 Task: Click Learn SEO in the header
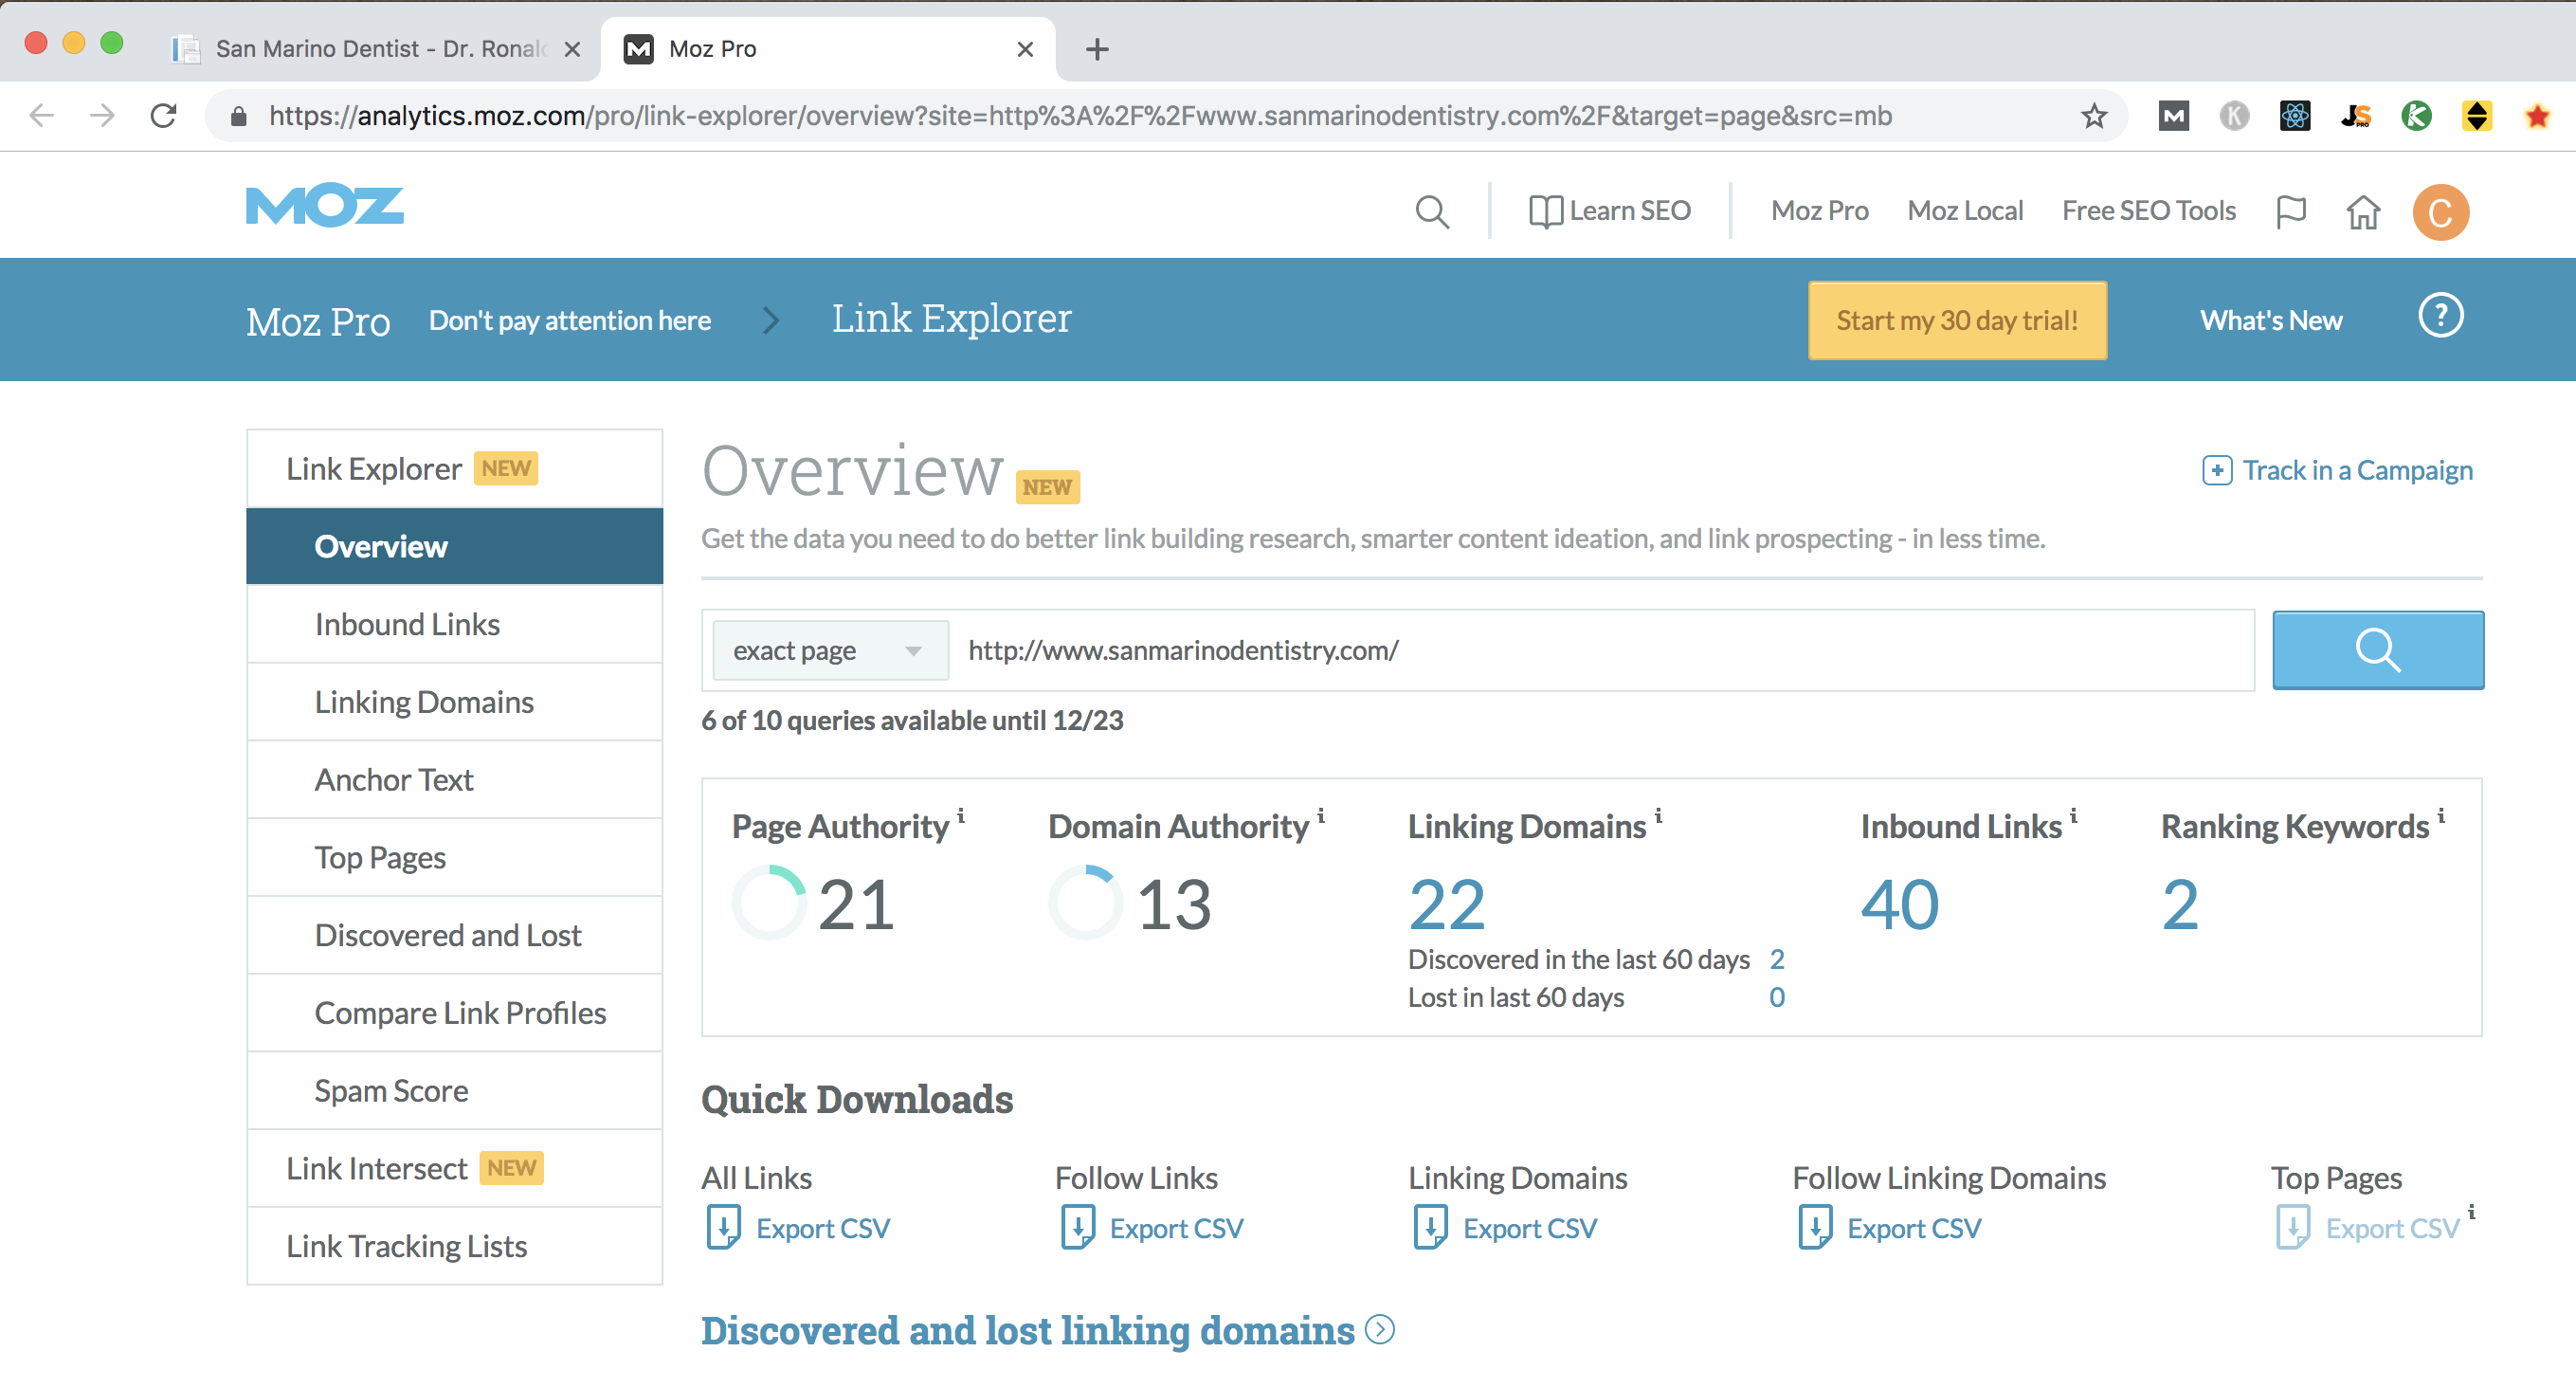pyautogui.click(x=1610, y=211)
